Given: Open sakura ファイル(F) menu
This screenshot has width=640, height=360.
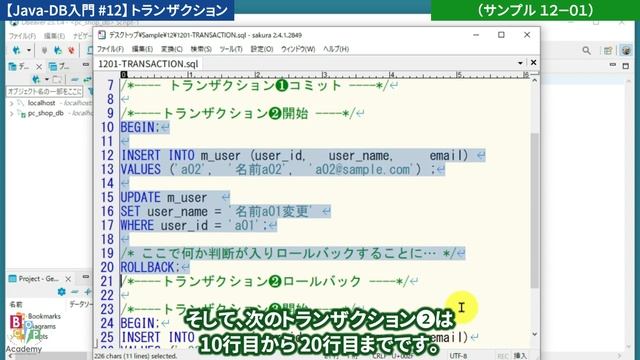Looking at the screenshot, I should [x=110, y=49].
